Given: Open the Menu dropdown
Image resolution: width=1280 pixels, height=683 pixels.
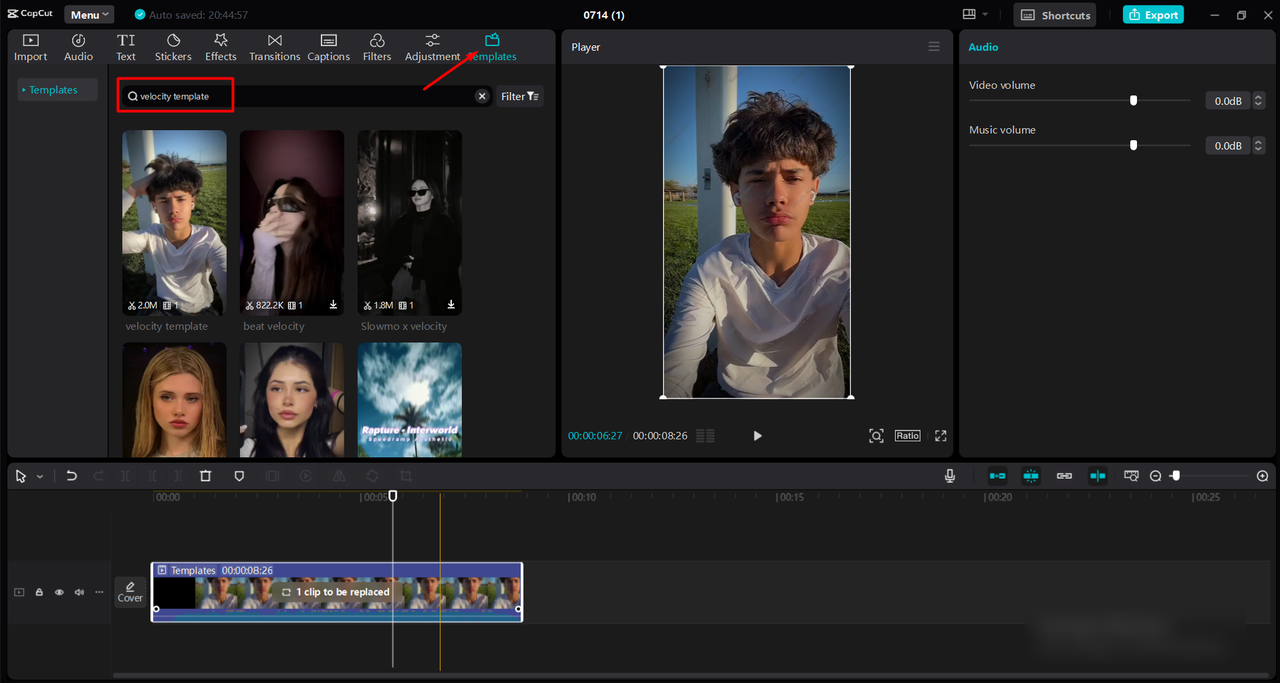Looking at the screenshot, I should [89, 15].
